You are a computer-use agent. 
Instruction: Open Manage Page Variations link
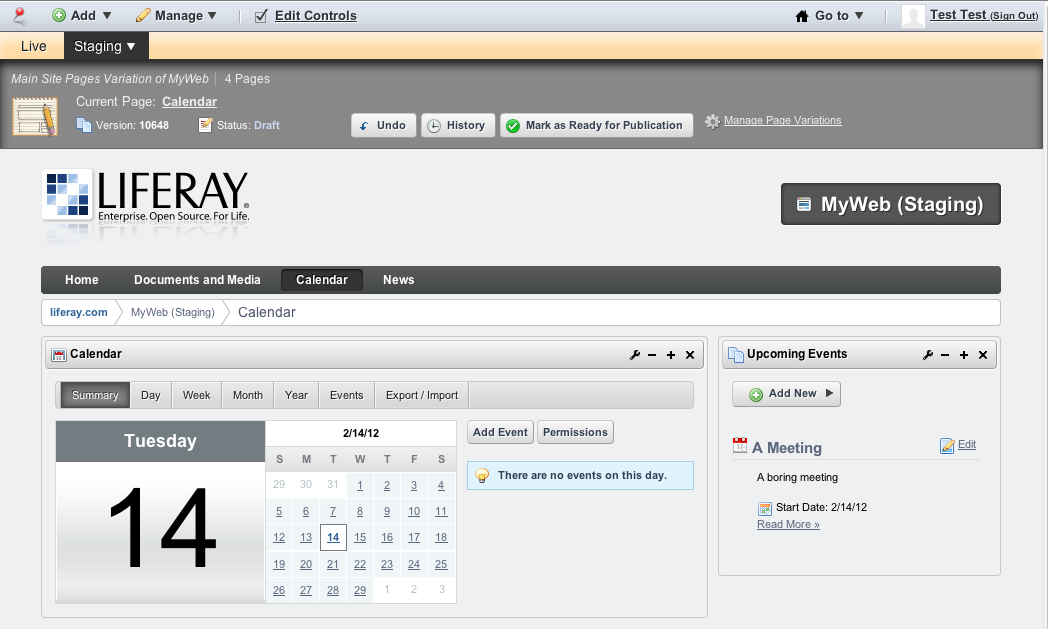coord(782,120)
